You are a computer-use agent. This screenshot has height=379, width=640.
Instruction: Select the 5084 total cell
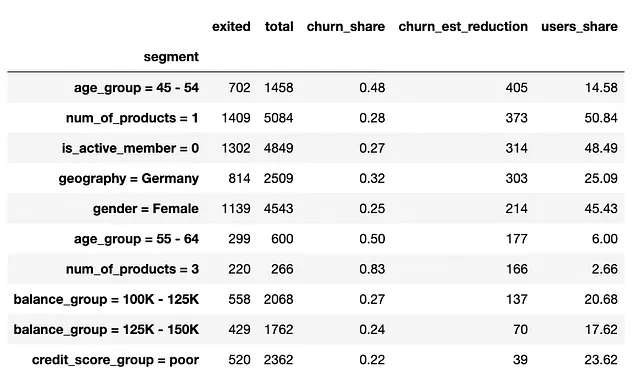point(278,118)
